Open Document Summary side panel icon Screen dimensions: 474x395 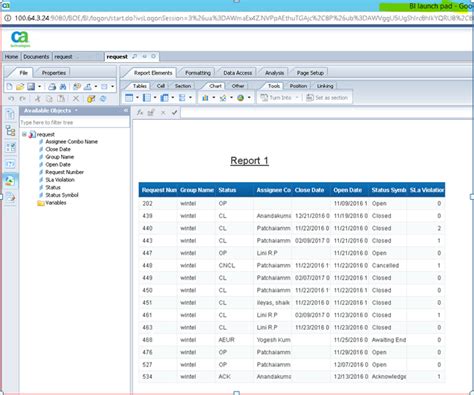click(x=10, y=114)
